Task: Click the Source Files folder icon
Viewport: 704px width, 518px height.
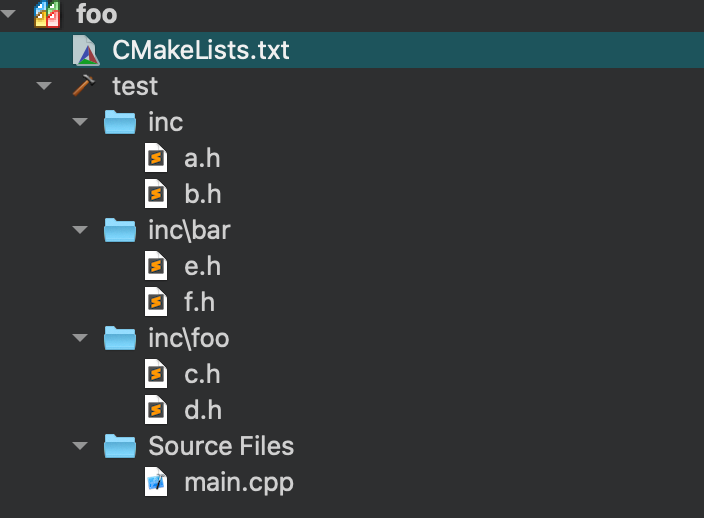Action: pos(120,446)
